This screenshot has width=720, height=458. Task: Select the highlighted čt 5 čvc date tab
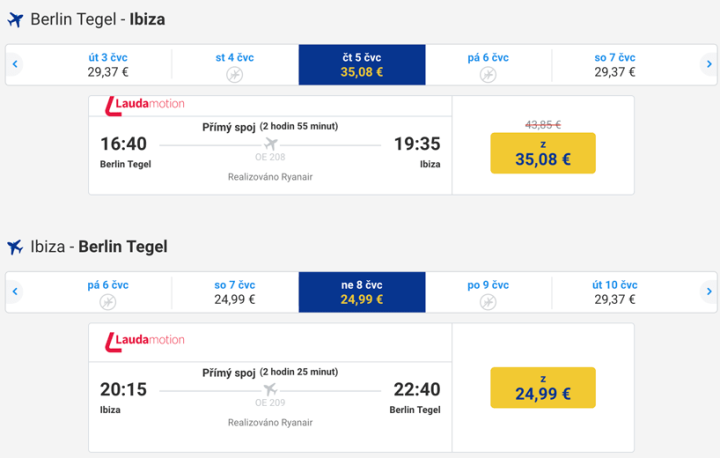(361, 65)
